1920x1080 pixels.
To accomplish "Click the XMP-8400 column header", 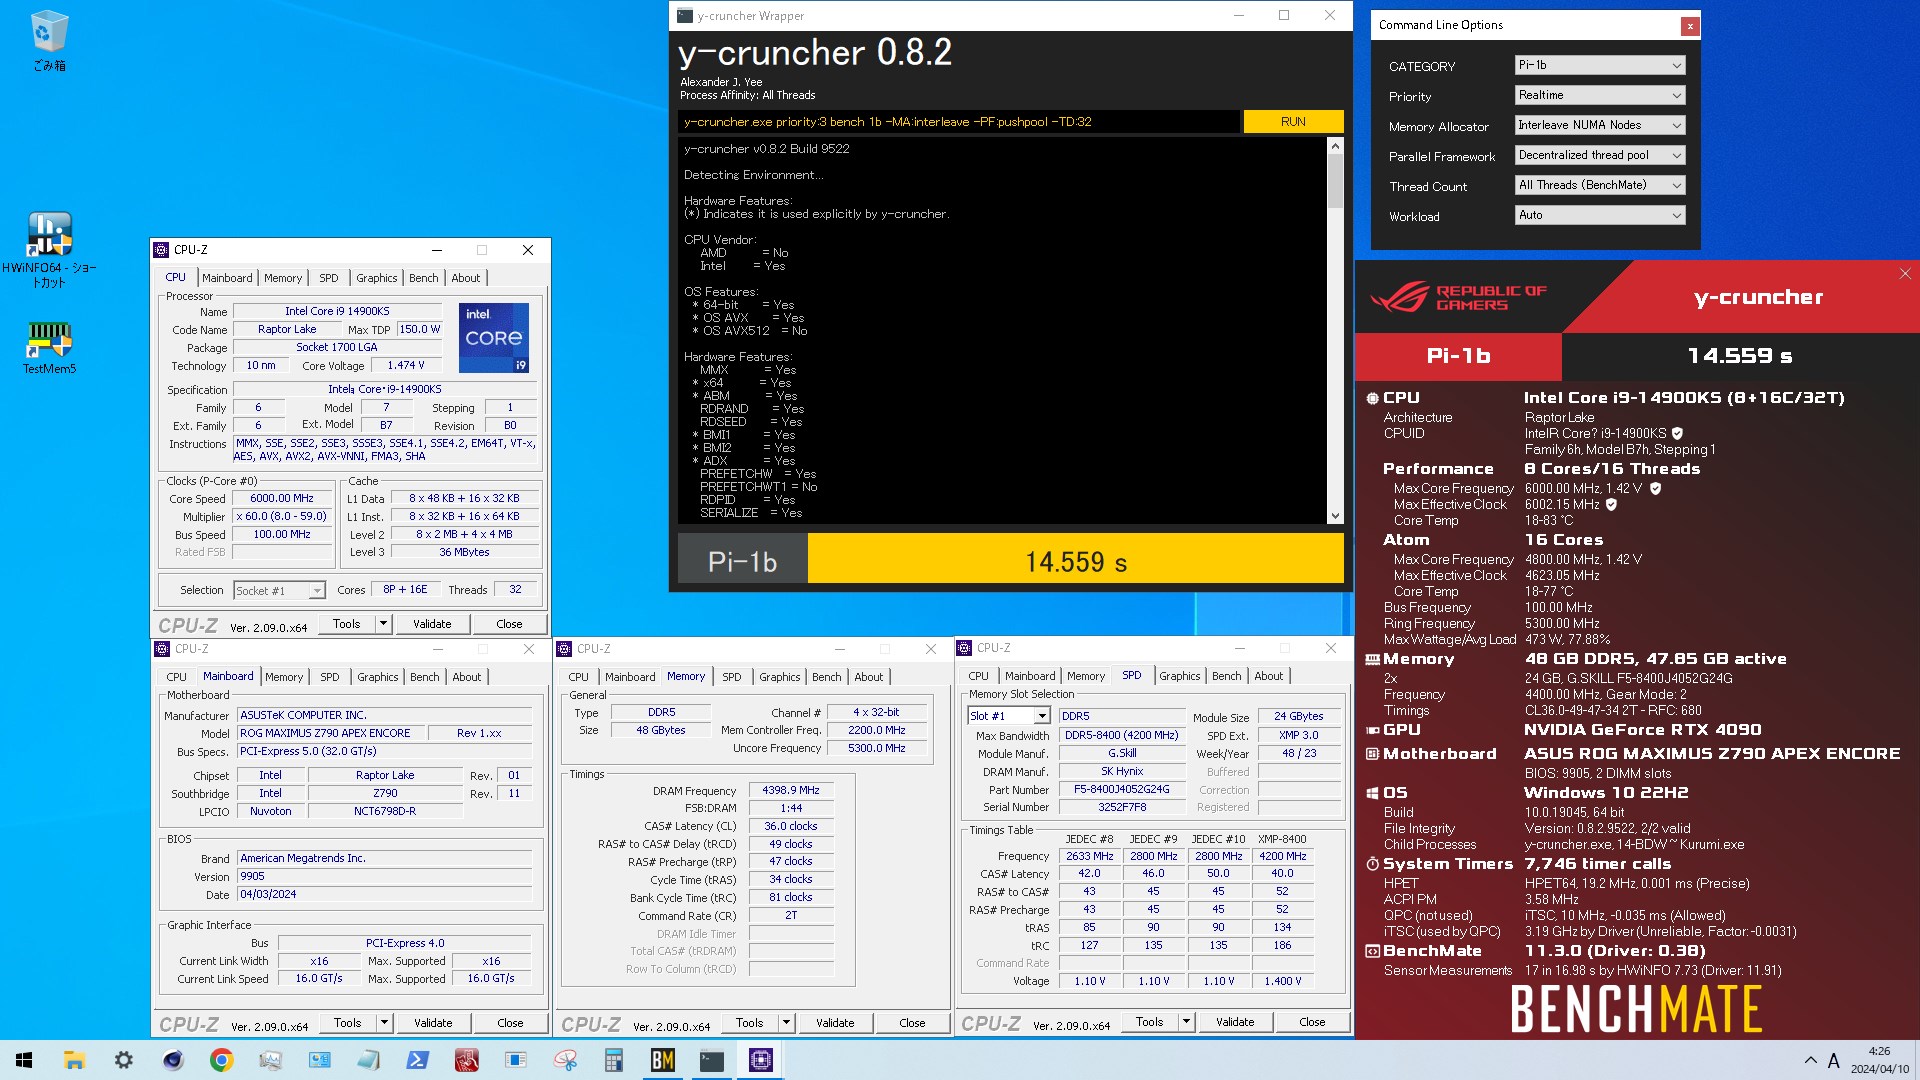I will tap(1281, 839).
